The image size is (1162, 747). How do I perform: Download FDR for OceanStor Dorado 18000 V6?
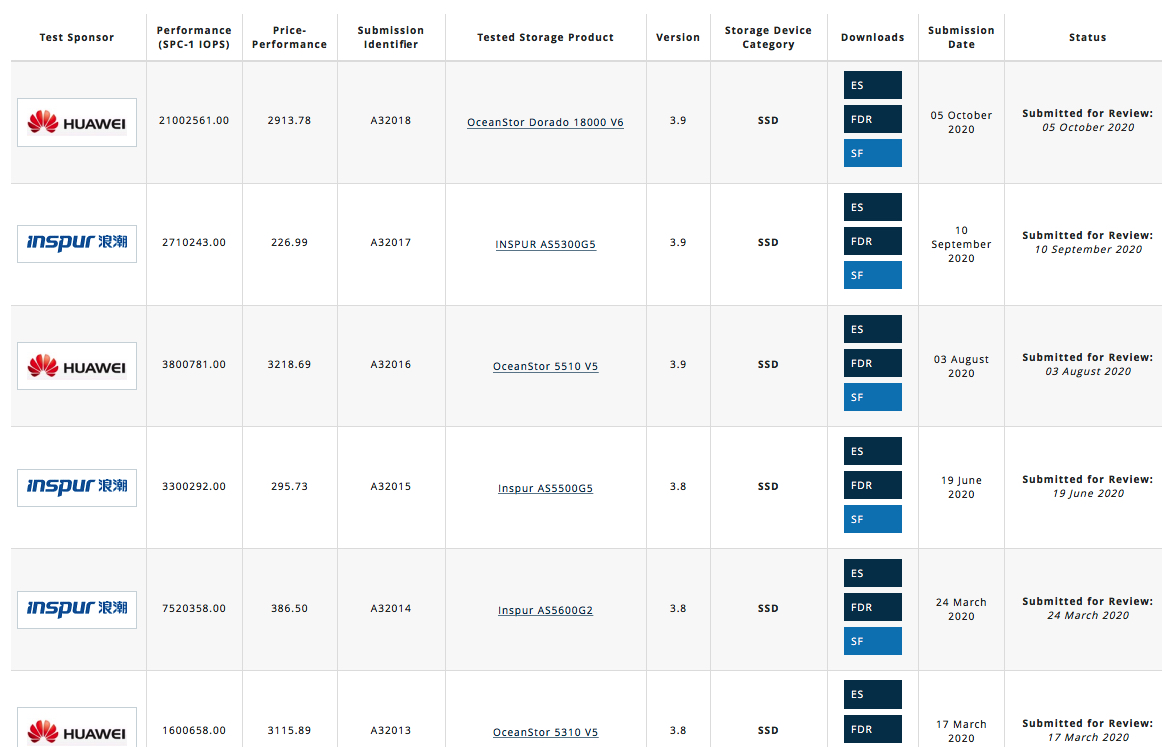[x=873, y=119]
